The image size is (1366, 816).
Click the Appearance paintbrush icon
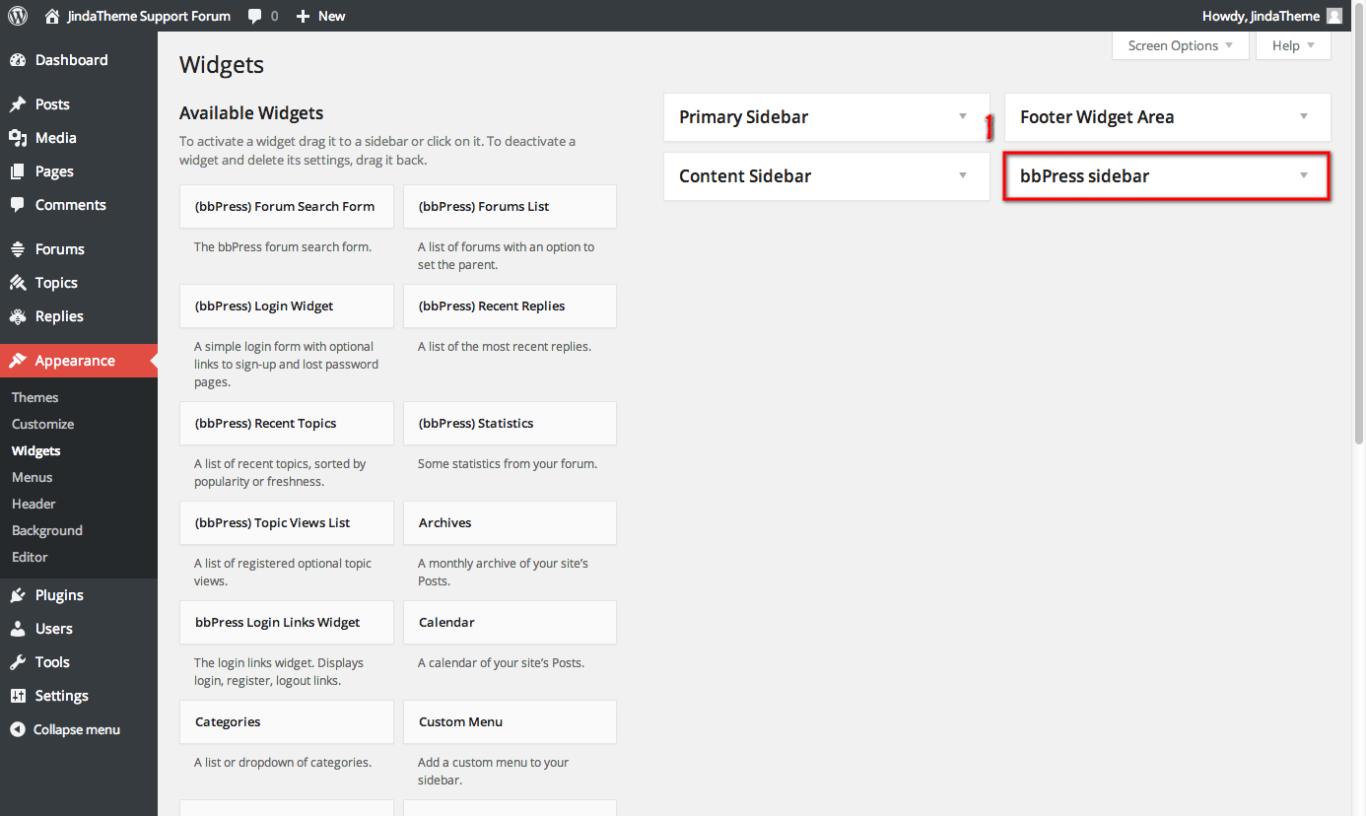pos(18,360)
